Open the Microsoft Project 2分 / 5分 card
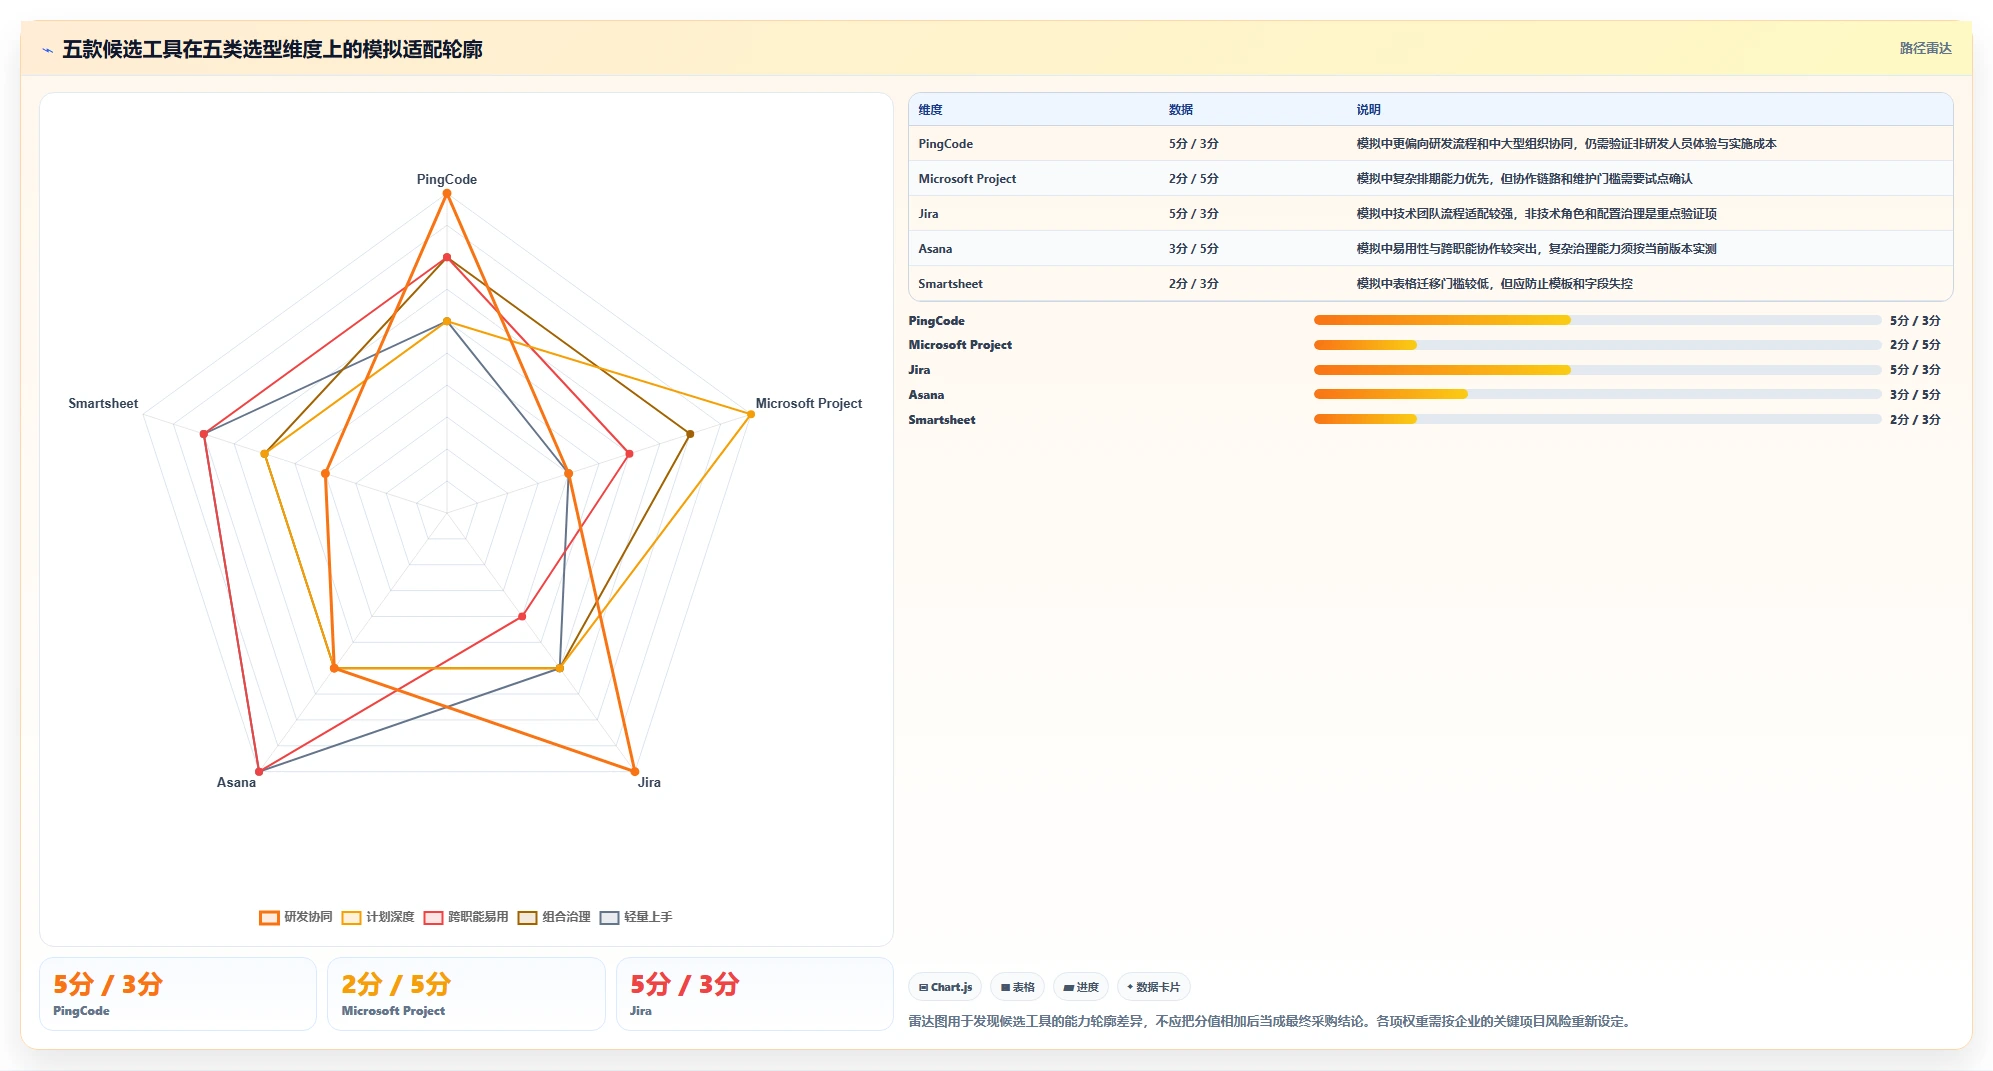The height and width of the screenshot is (1071, 1993). (x=466, y=994)
